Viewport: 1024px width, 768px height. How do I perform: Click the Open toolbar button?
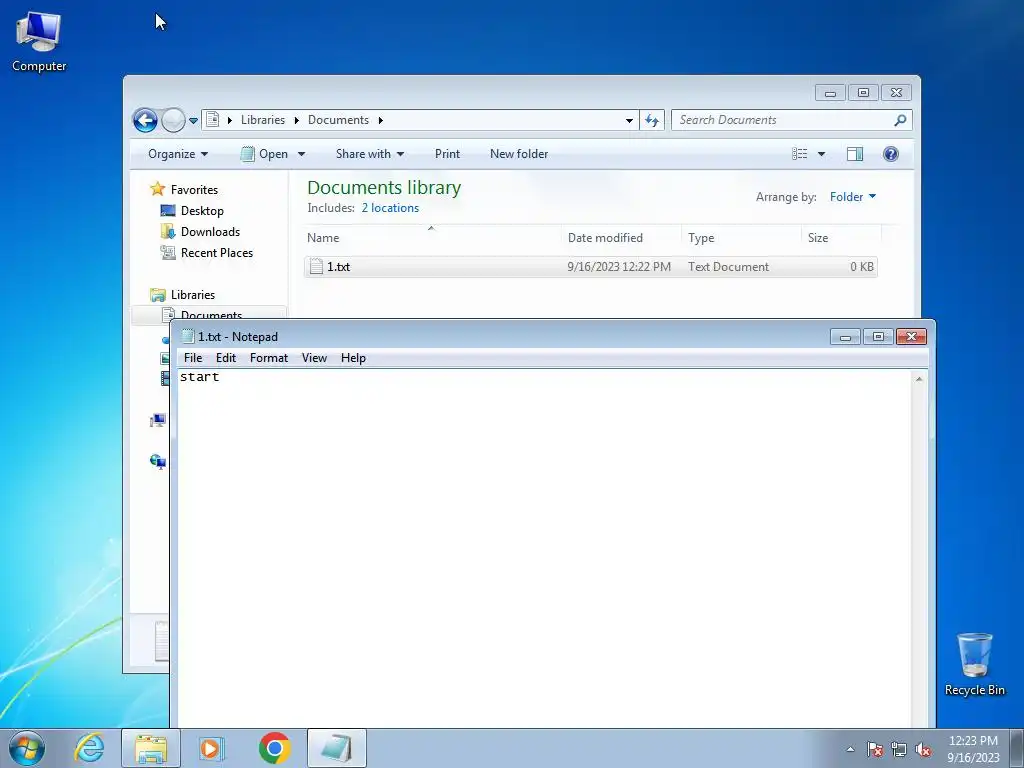pyautogui.click(x=264, y=154)
